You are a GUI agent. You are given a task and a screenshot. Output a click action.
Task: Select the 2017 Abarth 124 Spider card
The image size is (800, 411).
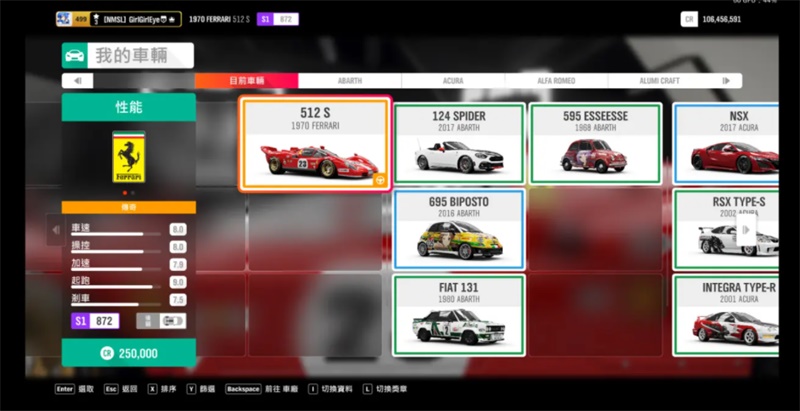tap(459, 143)
